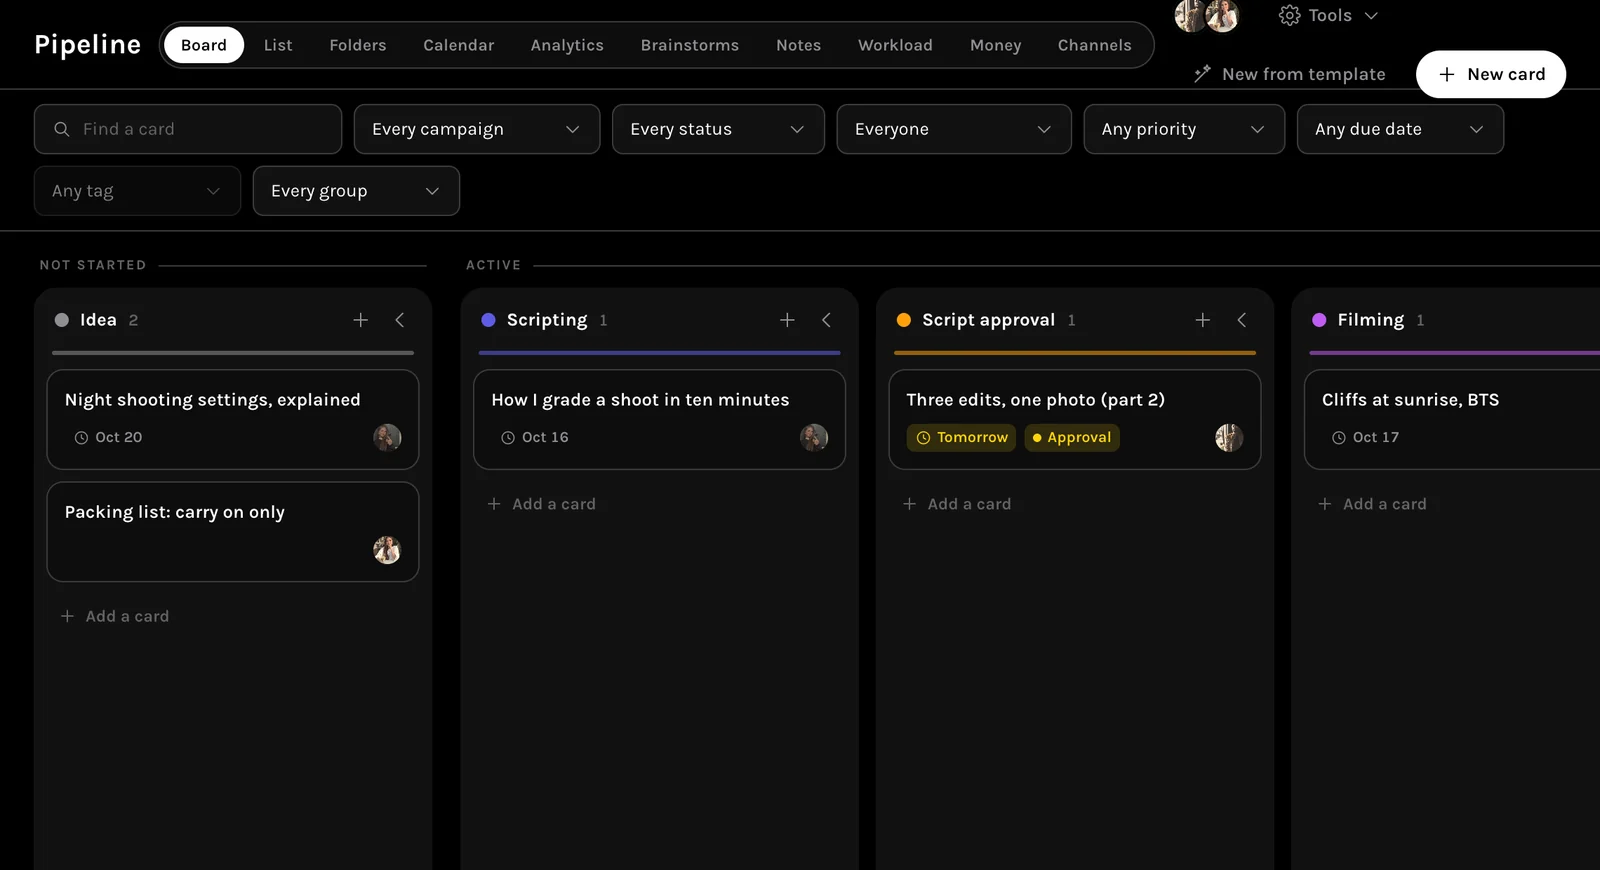
Task: Open the Every campaign filter dropdown
Action: [477, 129]
